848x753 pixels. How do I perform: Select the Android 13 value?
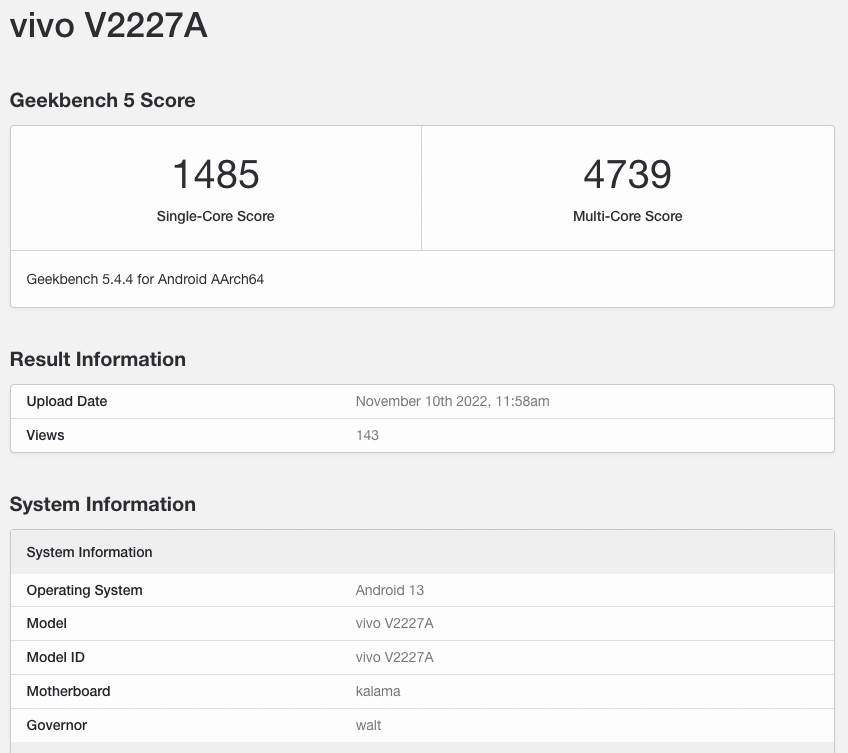389,590
